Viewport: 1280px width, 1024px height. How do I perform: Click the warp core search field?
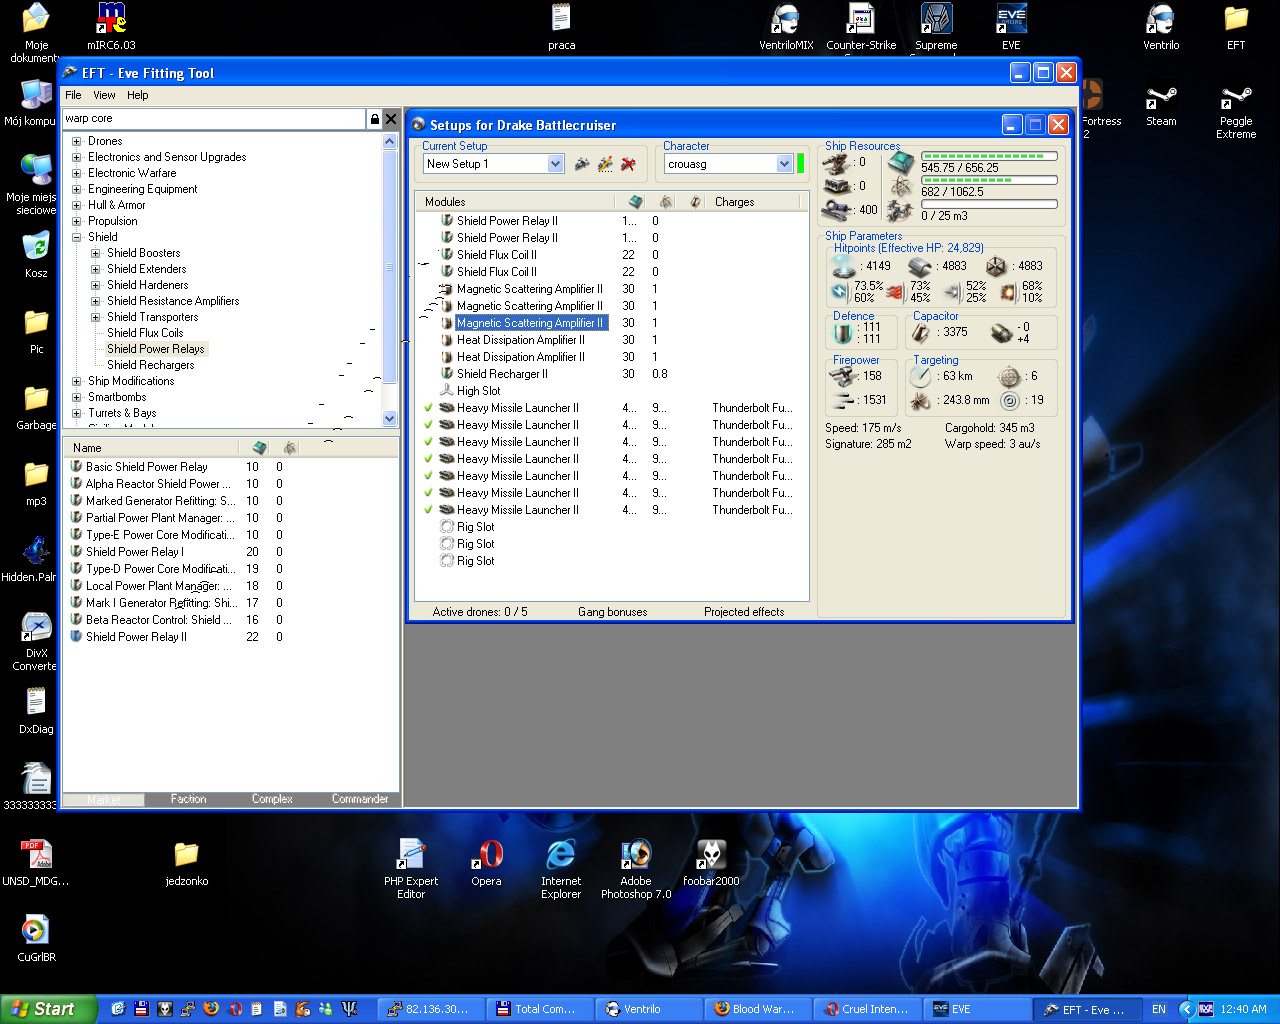213,119
